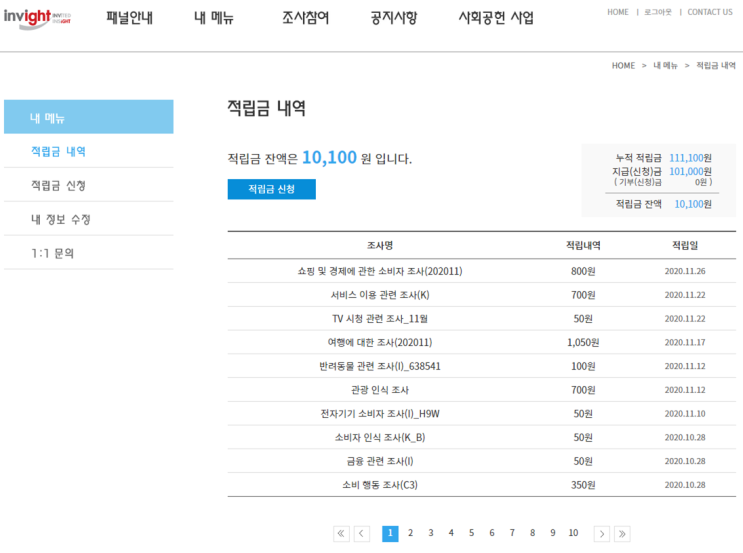Go to page 10
Image resolution: width=743 pixels, height=553 pixels.
(573, 533)
